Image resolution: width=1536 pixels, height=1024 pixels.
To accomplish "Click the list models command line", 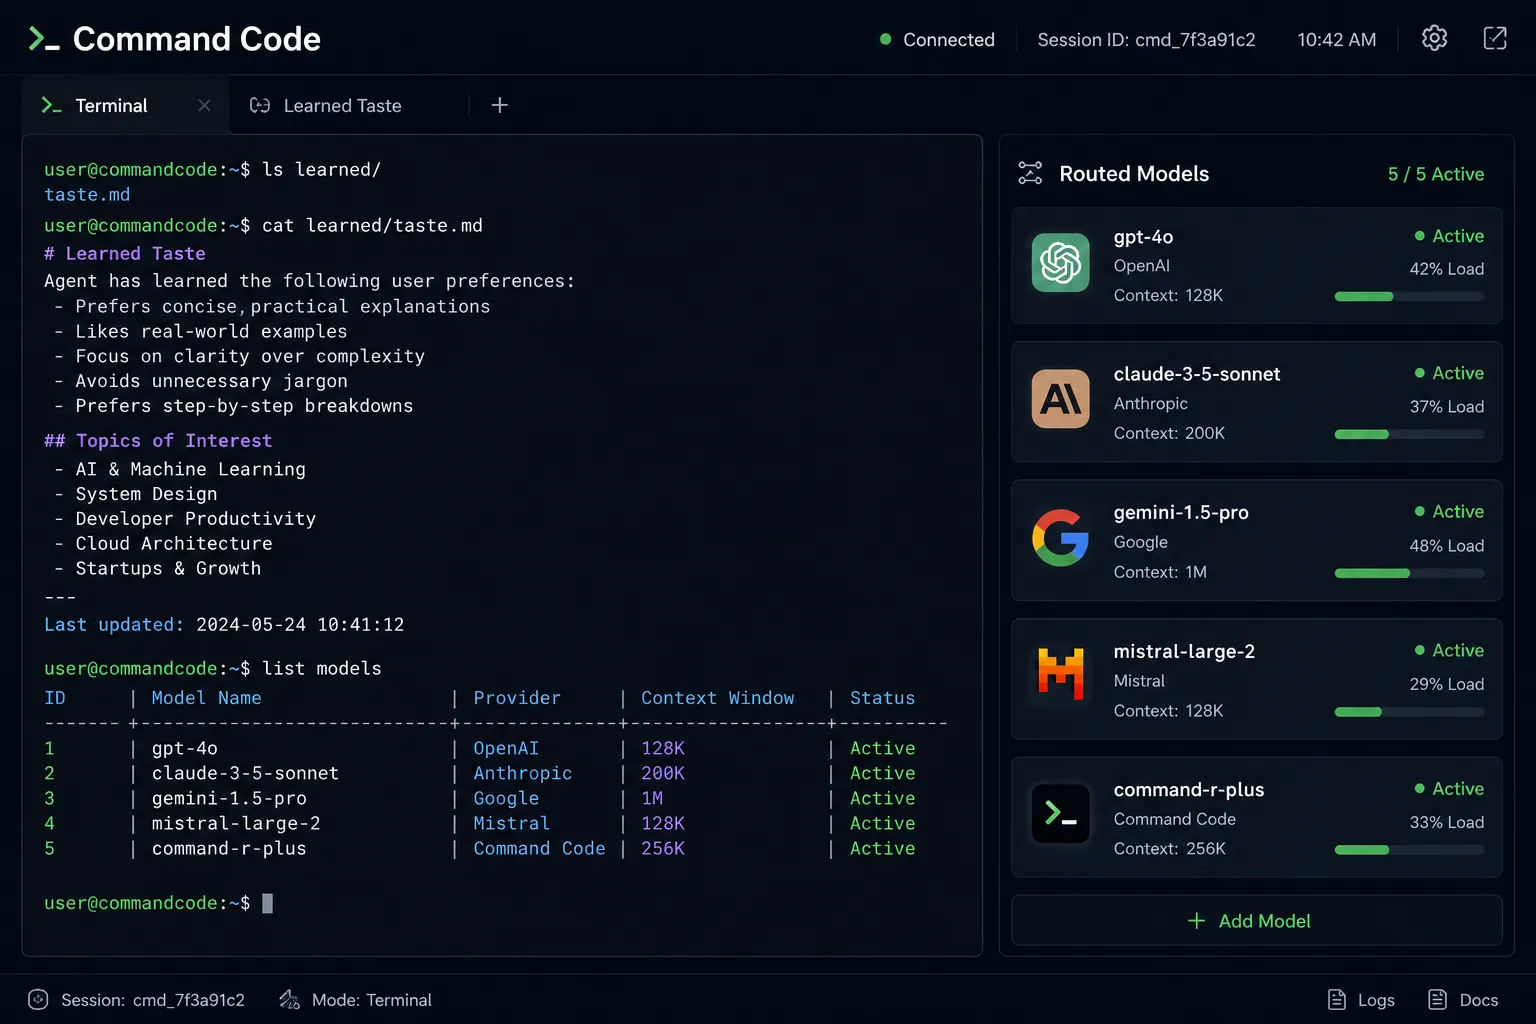I will coord(213,668).
